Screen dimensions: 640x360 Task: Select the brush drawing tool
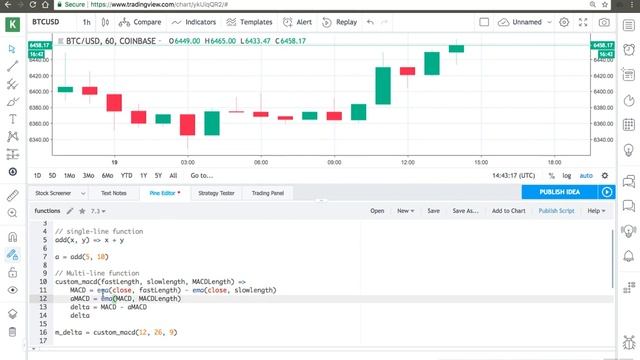[x=12, y=101]
